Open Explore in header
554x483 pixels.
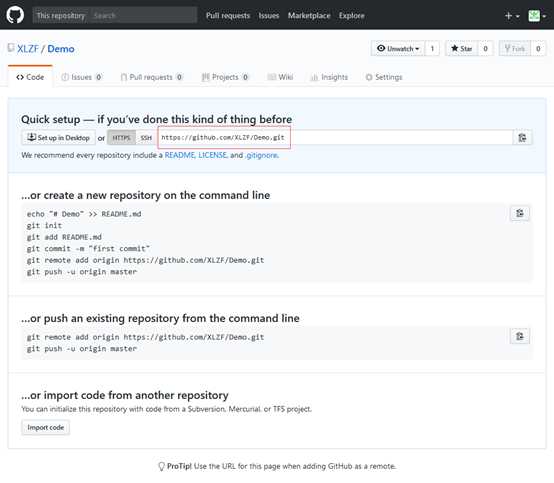pyautogui.click(x=352, y=16)
